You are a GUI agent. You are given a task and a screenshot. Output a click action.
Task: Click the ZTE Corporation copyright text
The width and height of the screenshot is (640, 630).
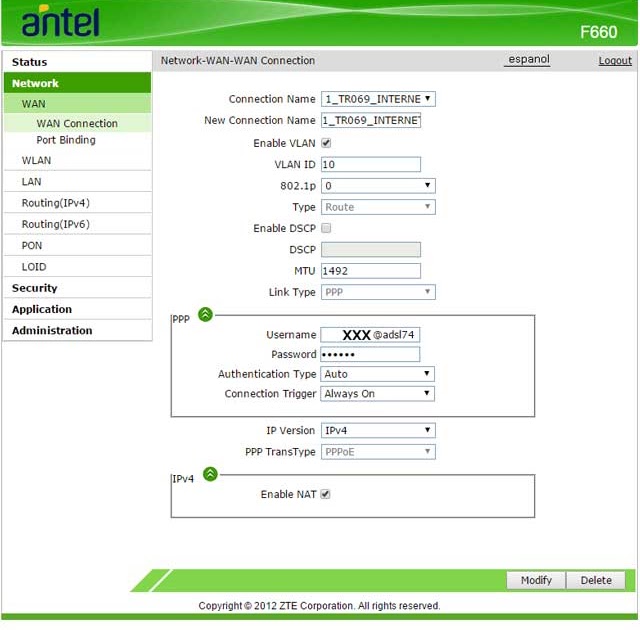coord(319,606)
